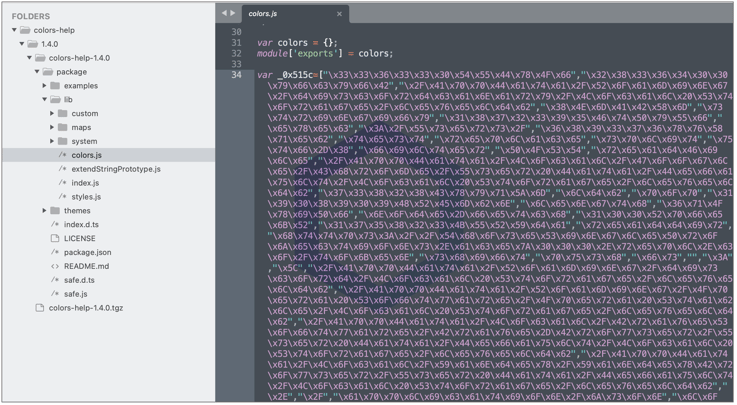
Task: Close the colors.js tab
Action: (x=340, y=14)
